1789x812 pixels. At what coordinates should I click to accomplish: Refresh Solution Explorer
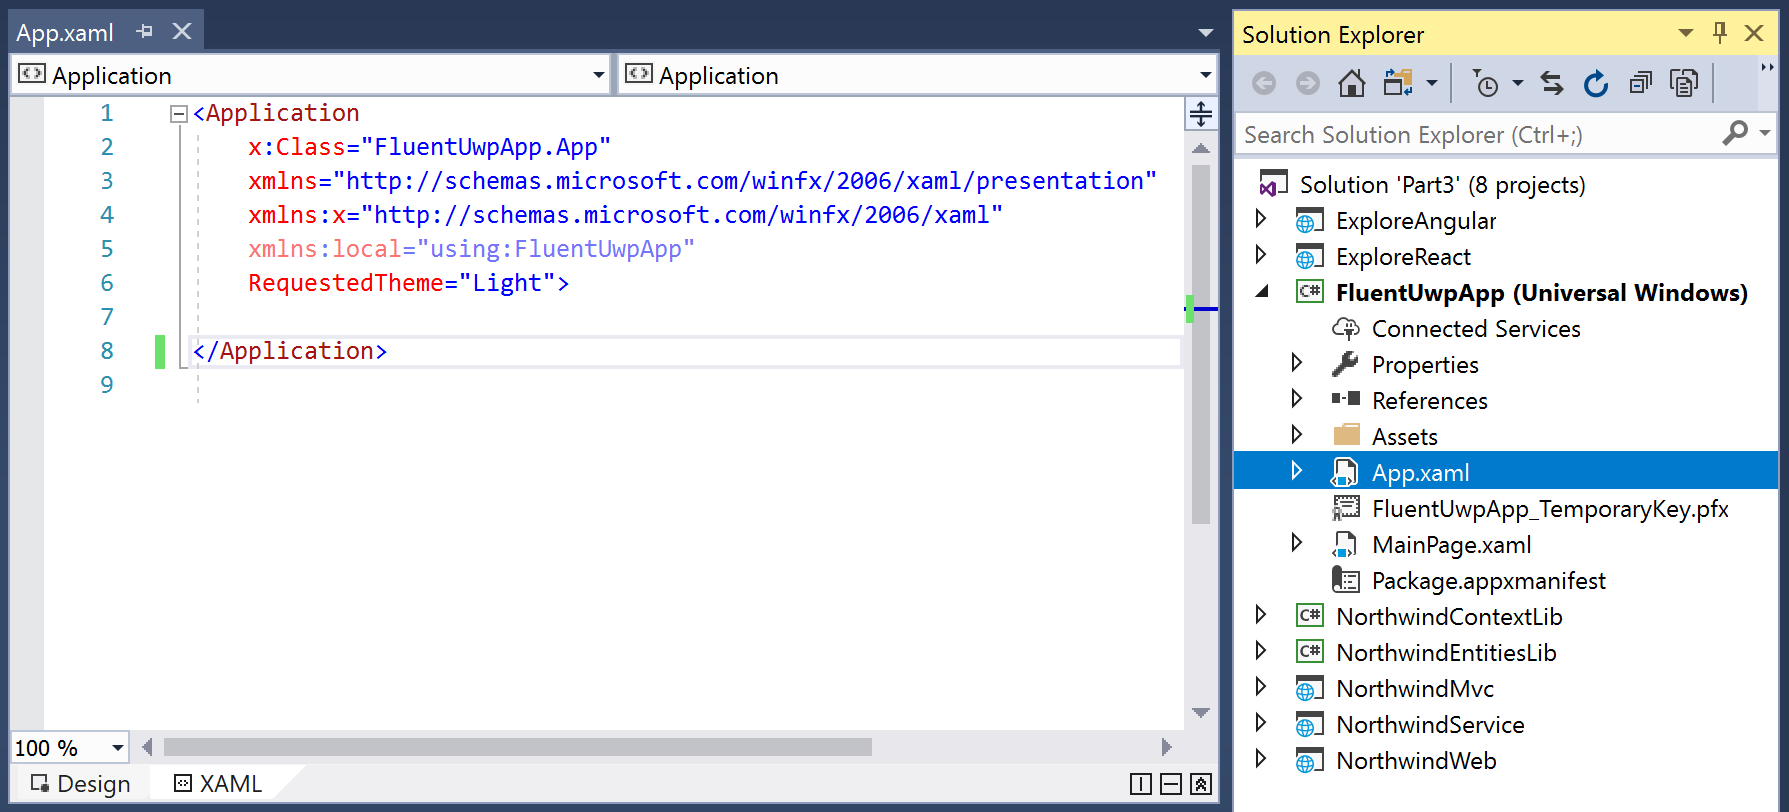coord(1596,83)
